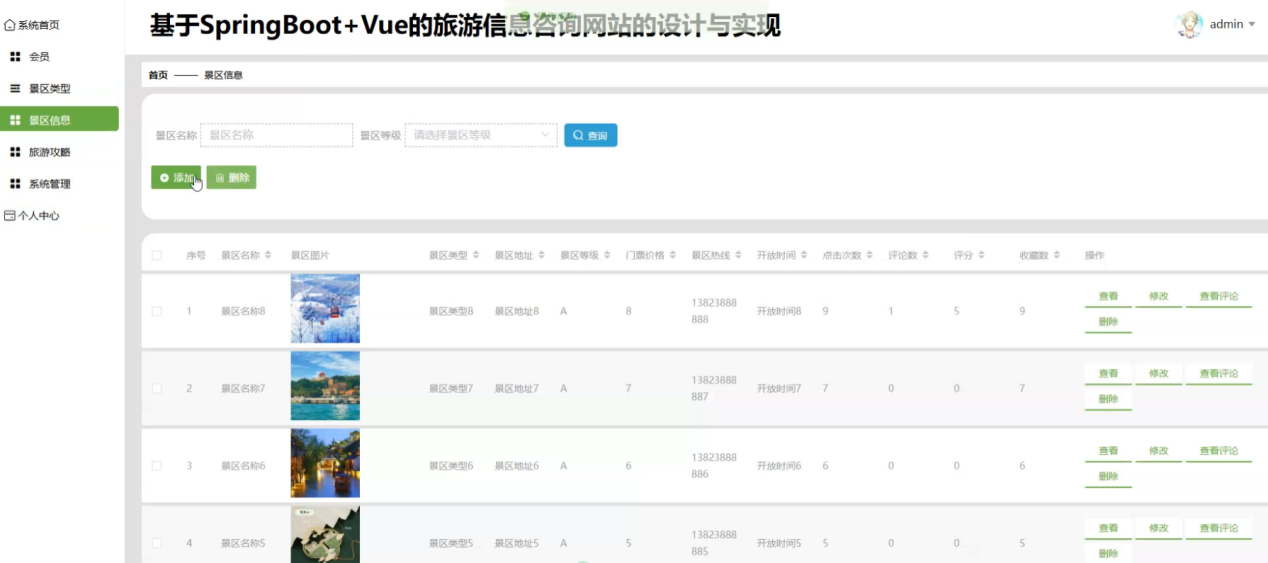The width and height of the screenshot is (1268, 563).
Task: Click the 会员 grid icon in sidebar
Action: click(x=15, y=57)
